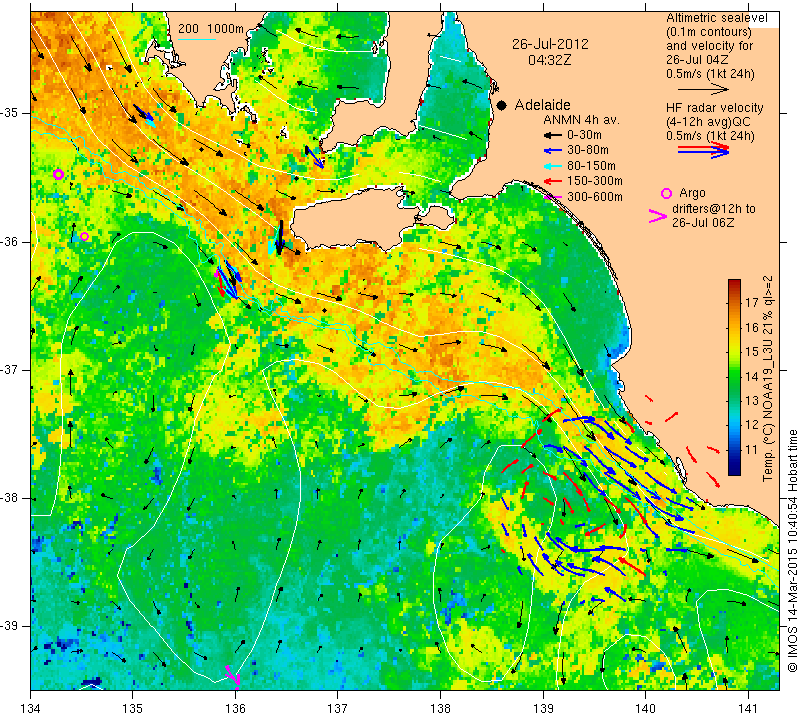This screenshot has height=720, width=800.
Task: Click the Temp. NOAA19_L3U colorbar title
Action: pos(767,378)
